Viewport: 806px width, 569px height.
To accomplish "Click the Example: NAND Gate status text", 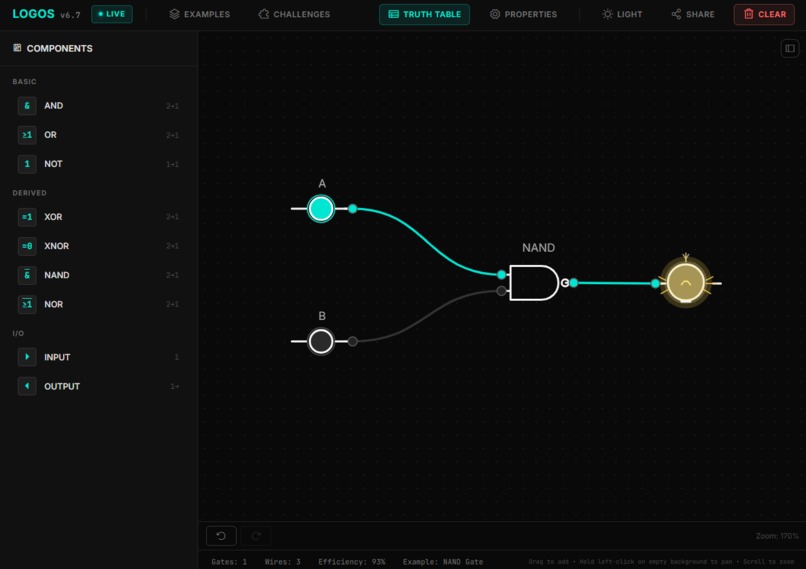I will (x=443, y=562).
